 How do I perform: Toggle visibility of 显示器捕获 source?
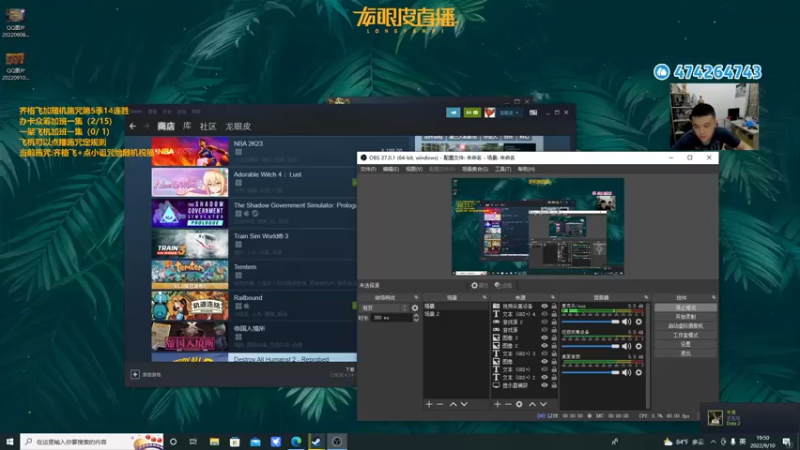pos(544,385)
